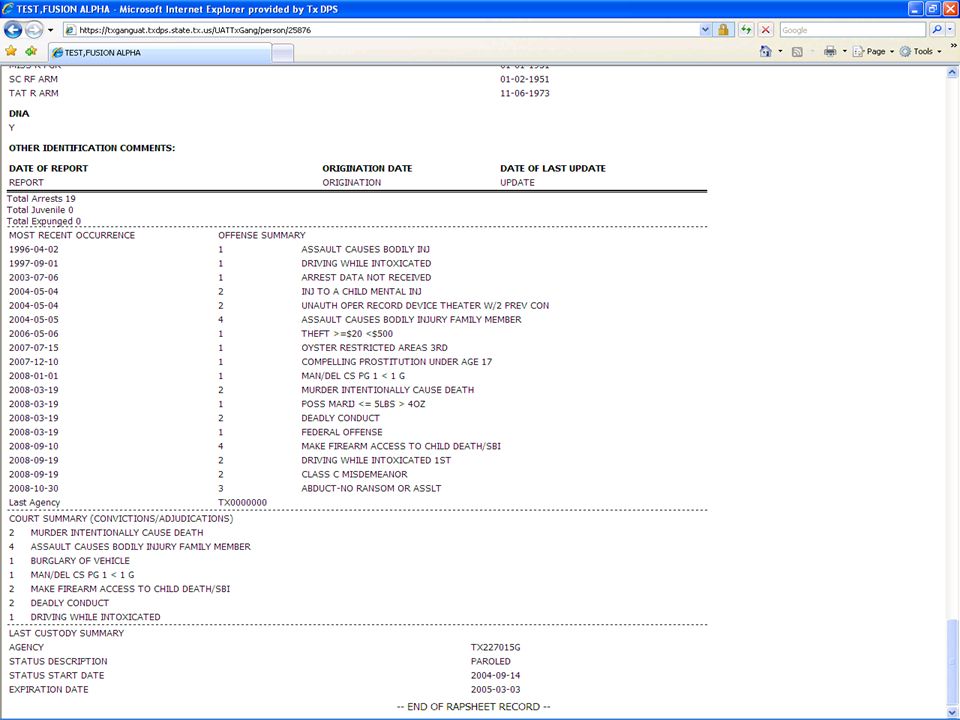The width and height of the screenshot is (960, 720).
Task: Click the date 11-06-1973
Action: pyautogui.click(x=525, y=93)
